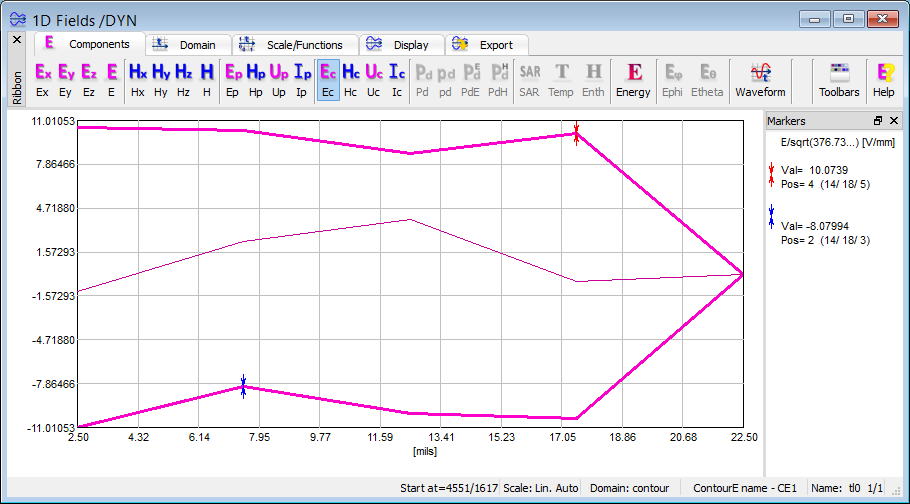Open the Waveform tool
This screenshot has height=504, width=910.
(x=760, y=80)
